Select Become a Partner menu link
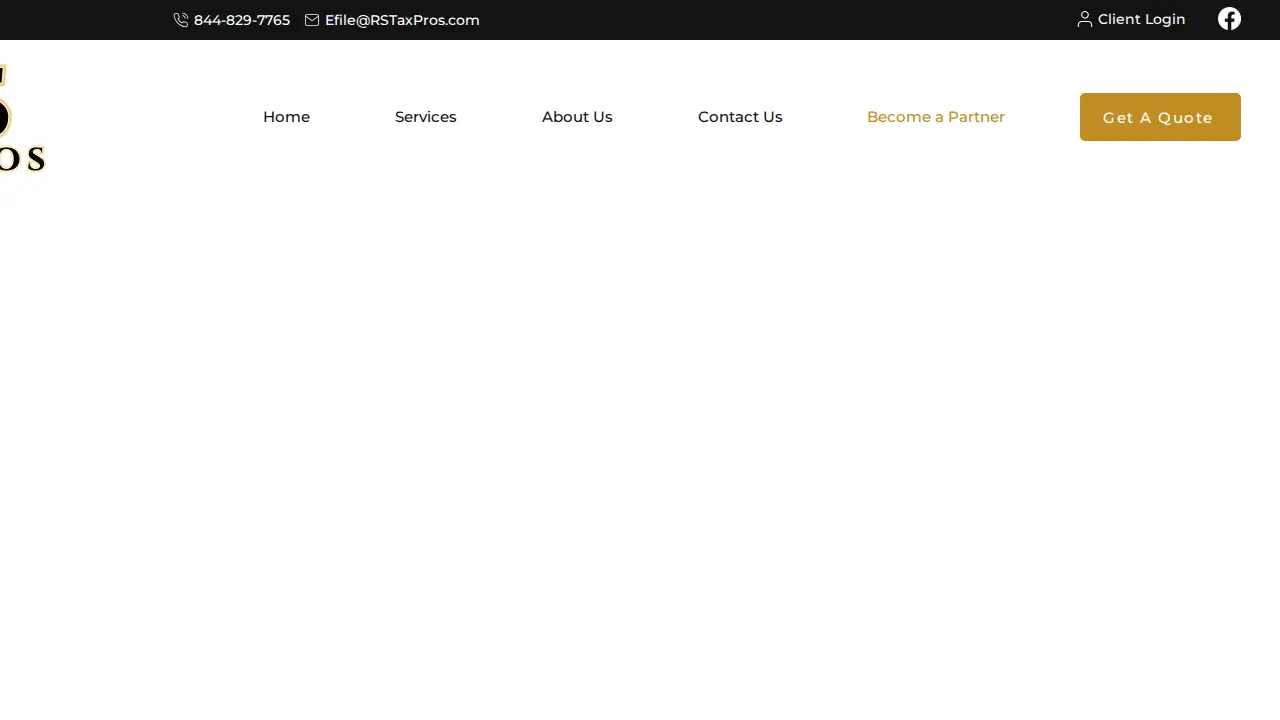Image resolution: width=1280 pixels, height=720 pixels. click(936, 117)
